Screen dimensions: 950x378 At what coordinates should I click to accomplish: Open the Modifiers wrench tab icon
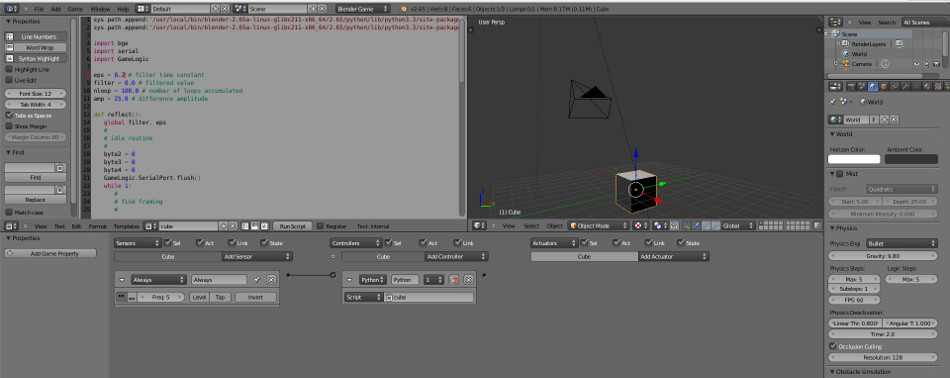coord(905,86)
